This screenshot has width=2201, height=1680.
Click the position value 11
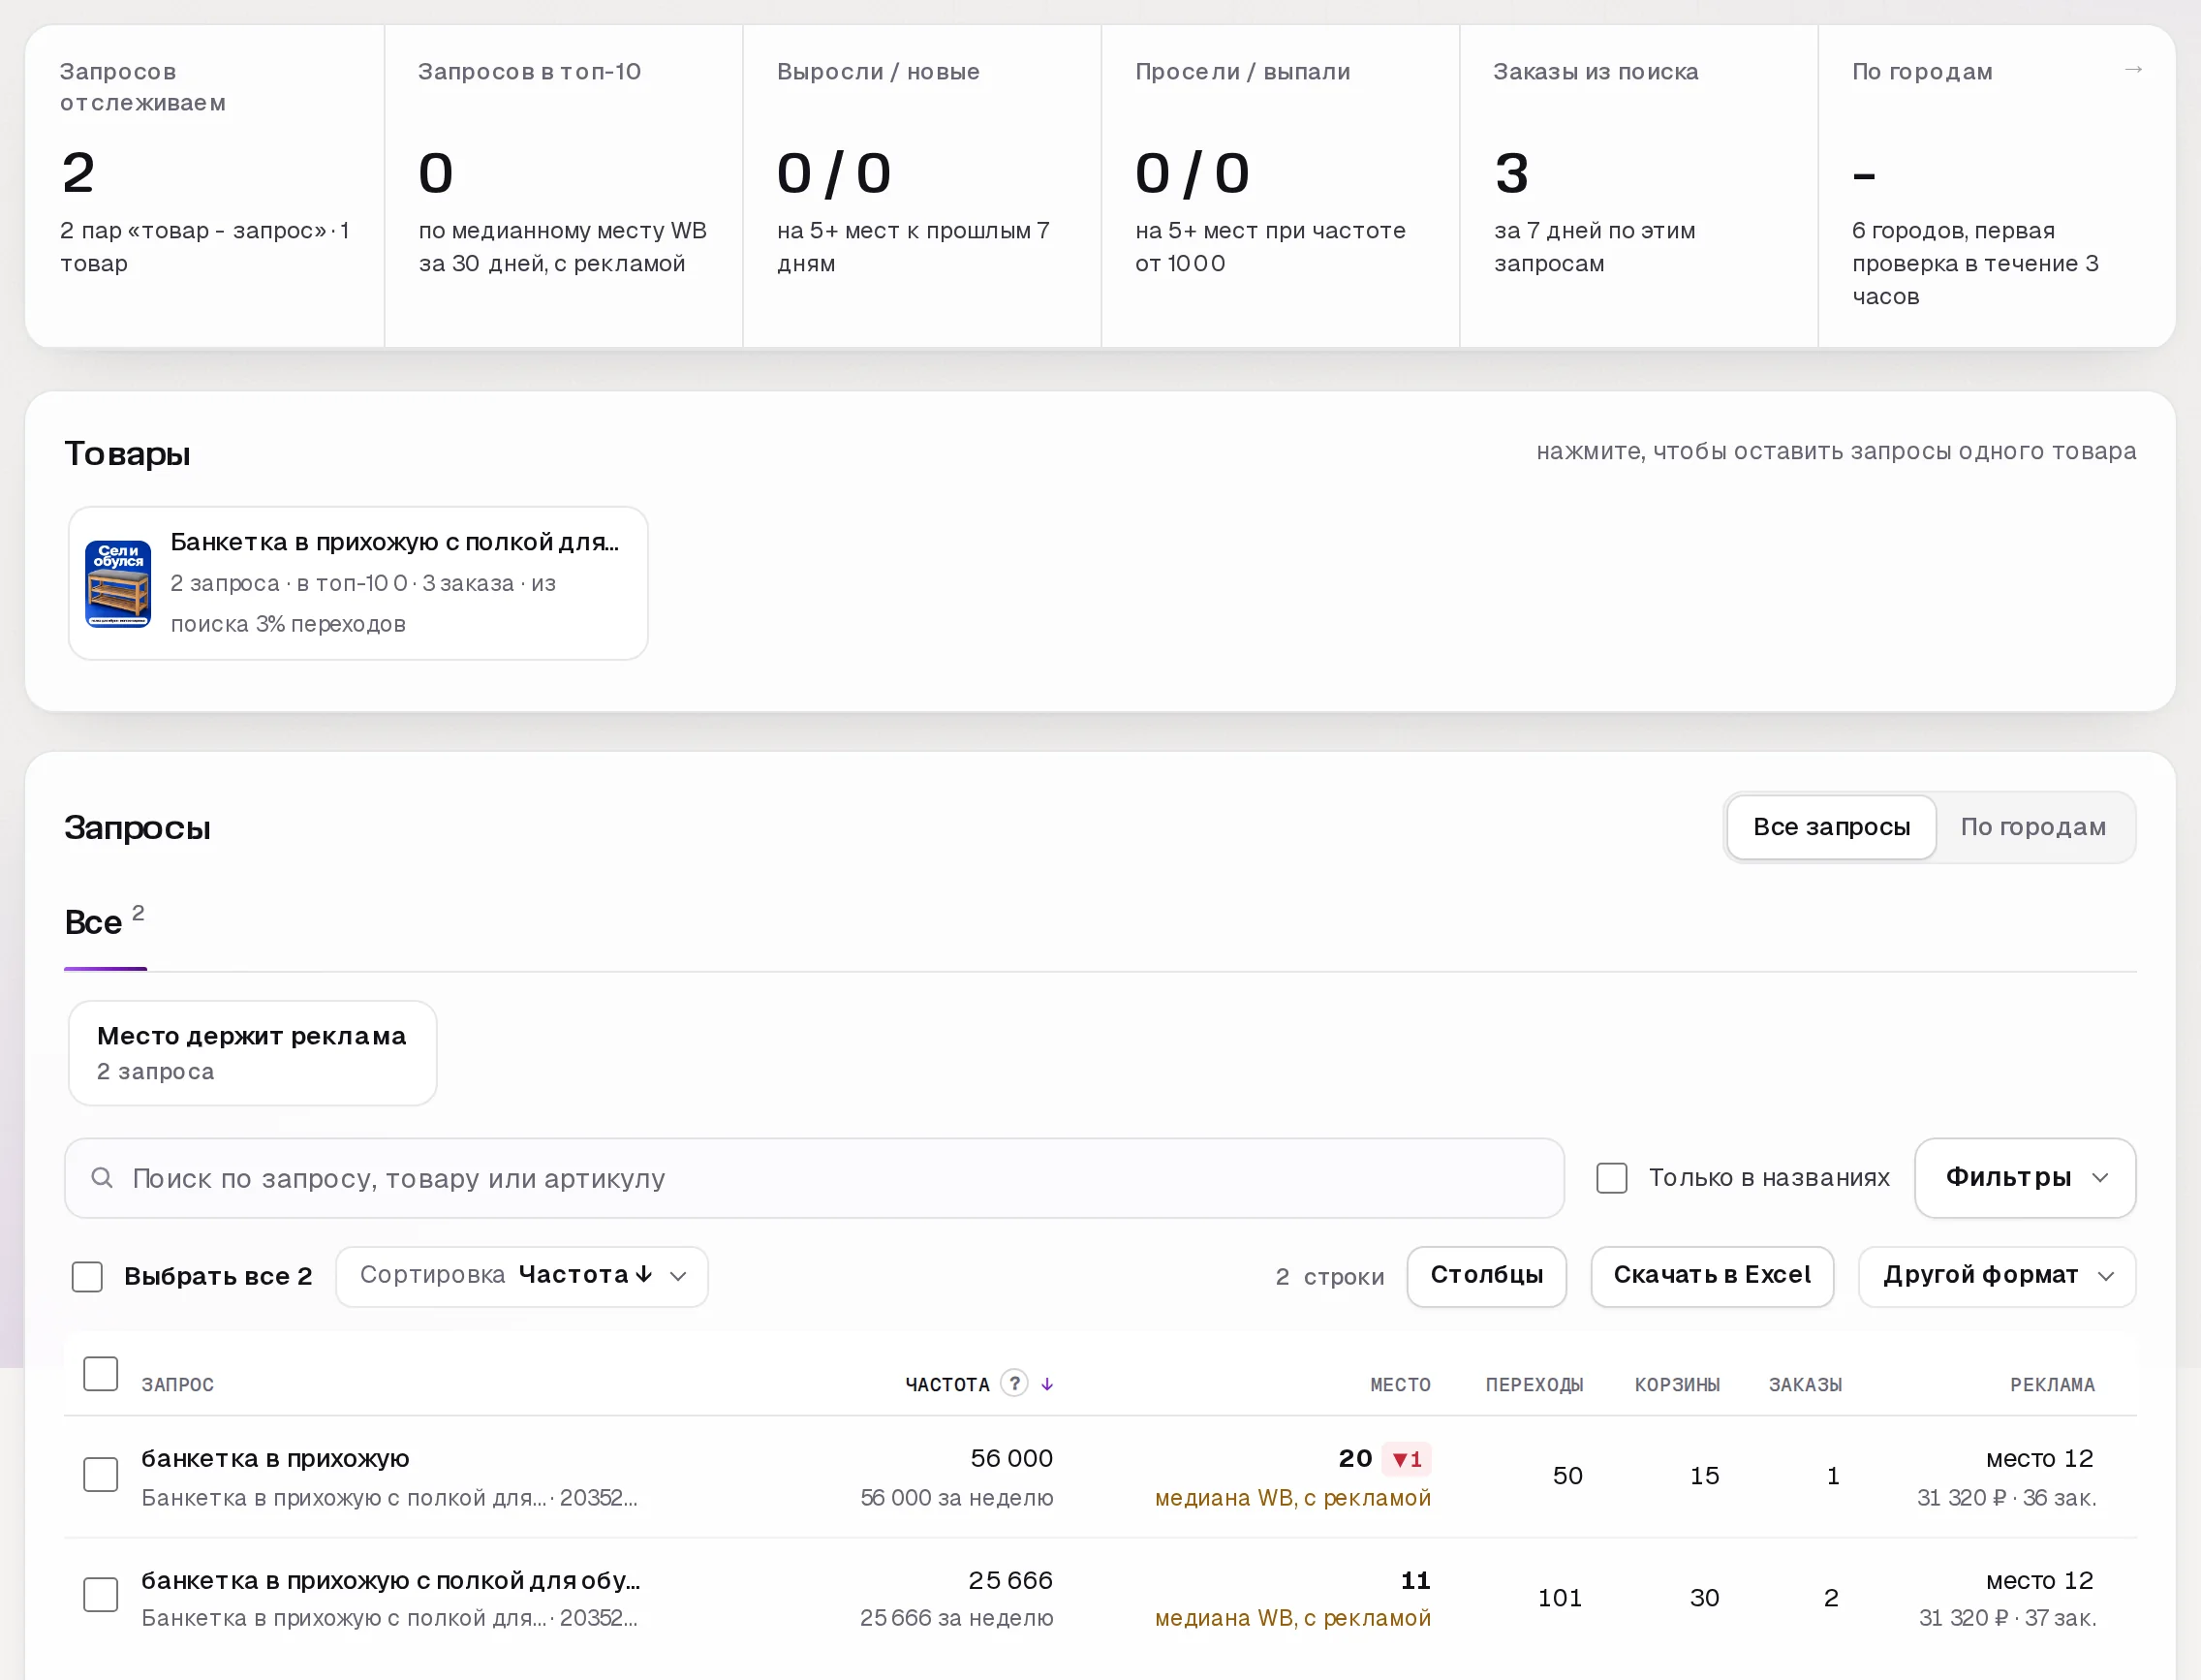click(x=1415, y=1580)
